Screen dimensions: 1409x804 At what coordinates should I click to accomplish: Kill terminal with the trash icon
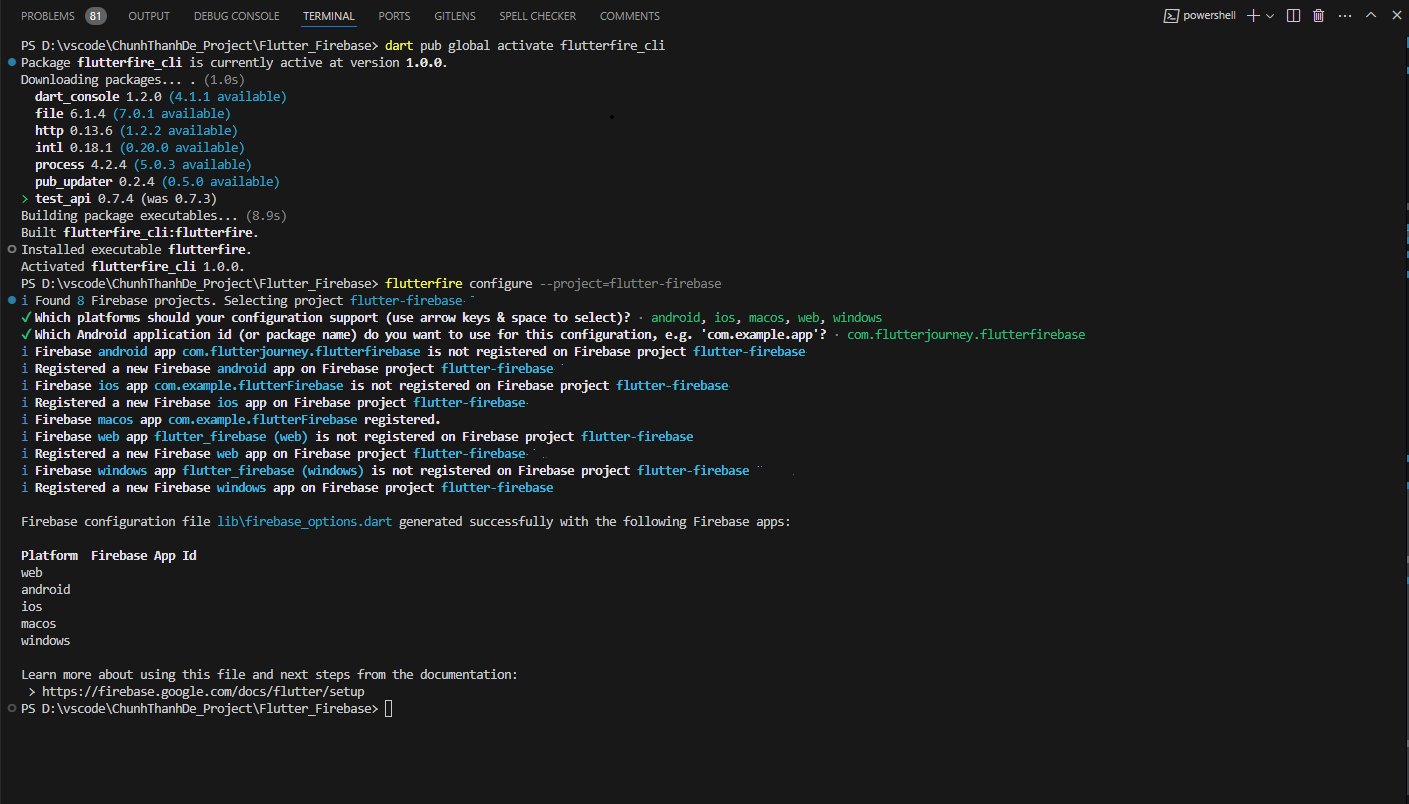(x=1318, y=16)
